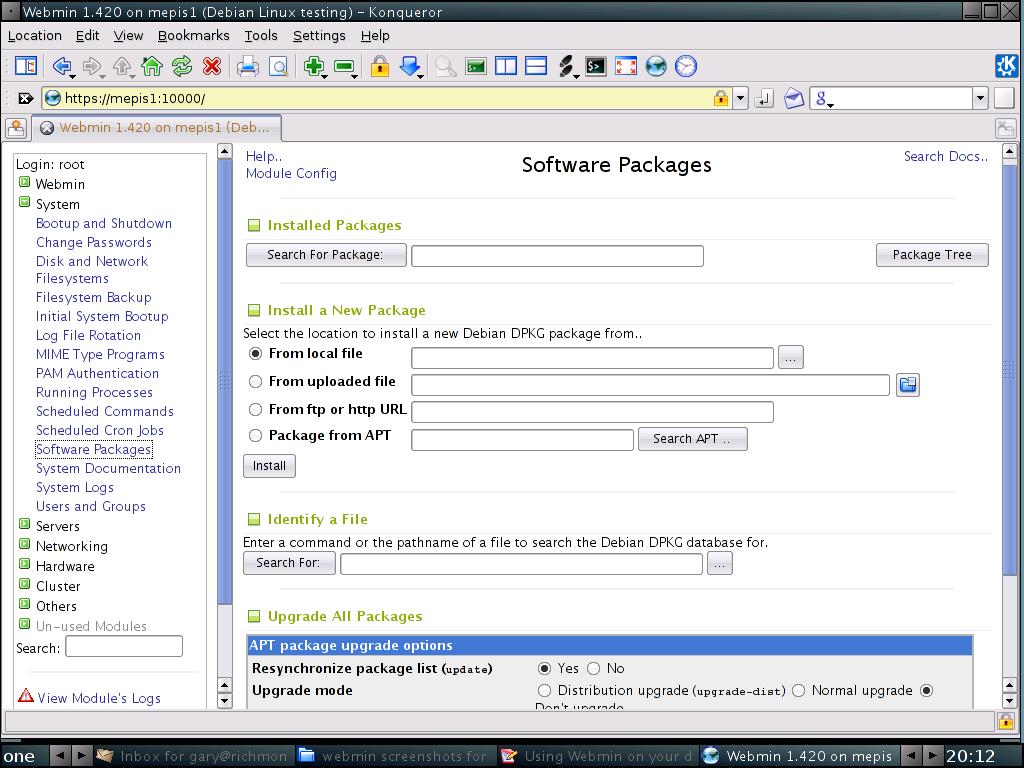The height and width of the screenshot is (768, 1024).
Task: Set Resynchronize package list to No
Action: click(593, 668)
